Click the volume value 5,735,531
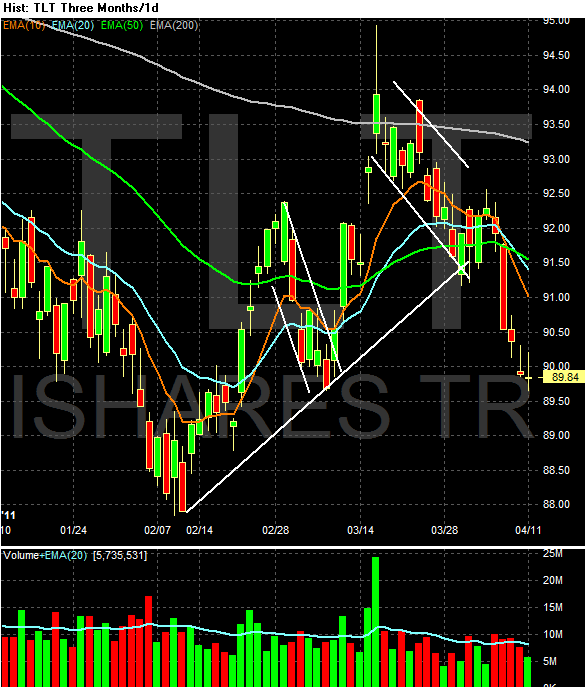Image resolution: width=586 pixels, height=690 pixels. click(x=120, y=555)
